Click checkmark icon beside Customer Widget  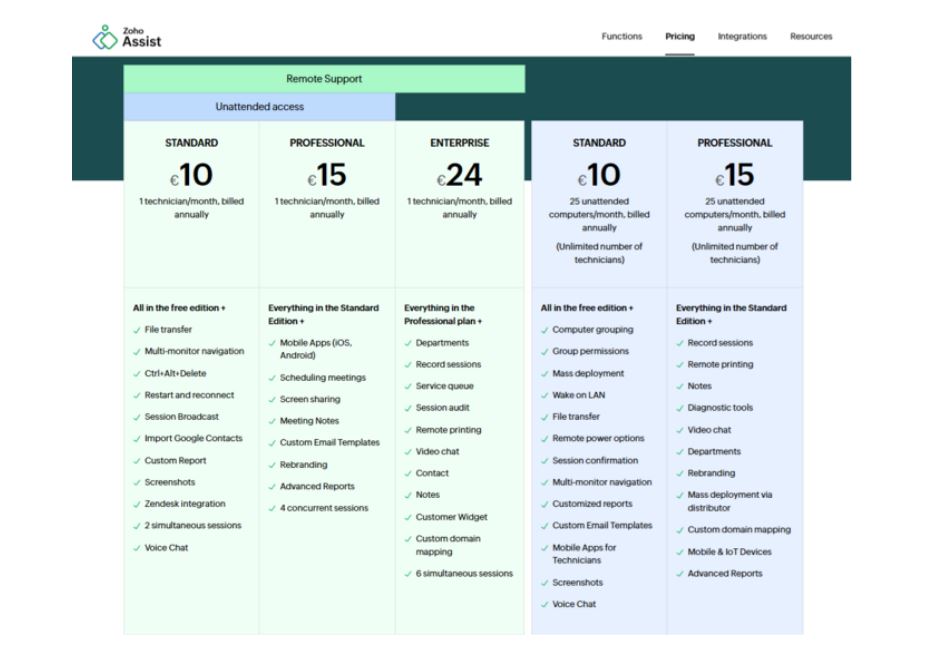pyautogui.click(x=408, y=517)
